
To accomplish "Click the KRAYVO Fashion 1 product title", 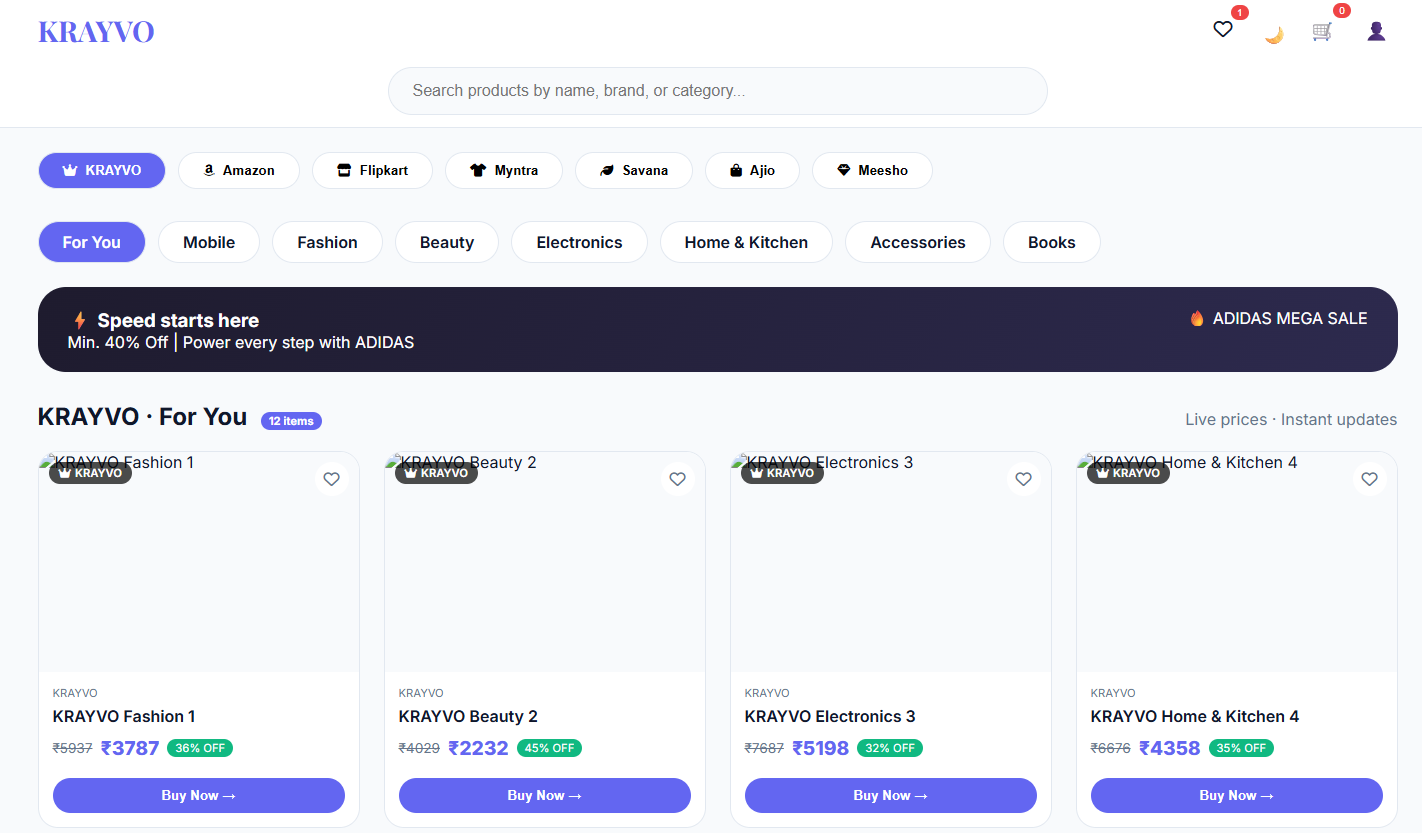I will [124, 716].
